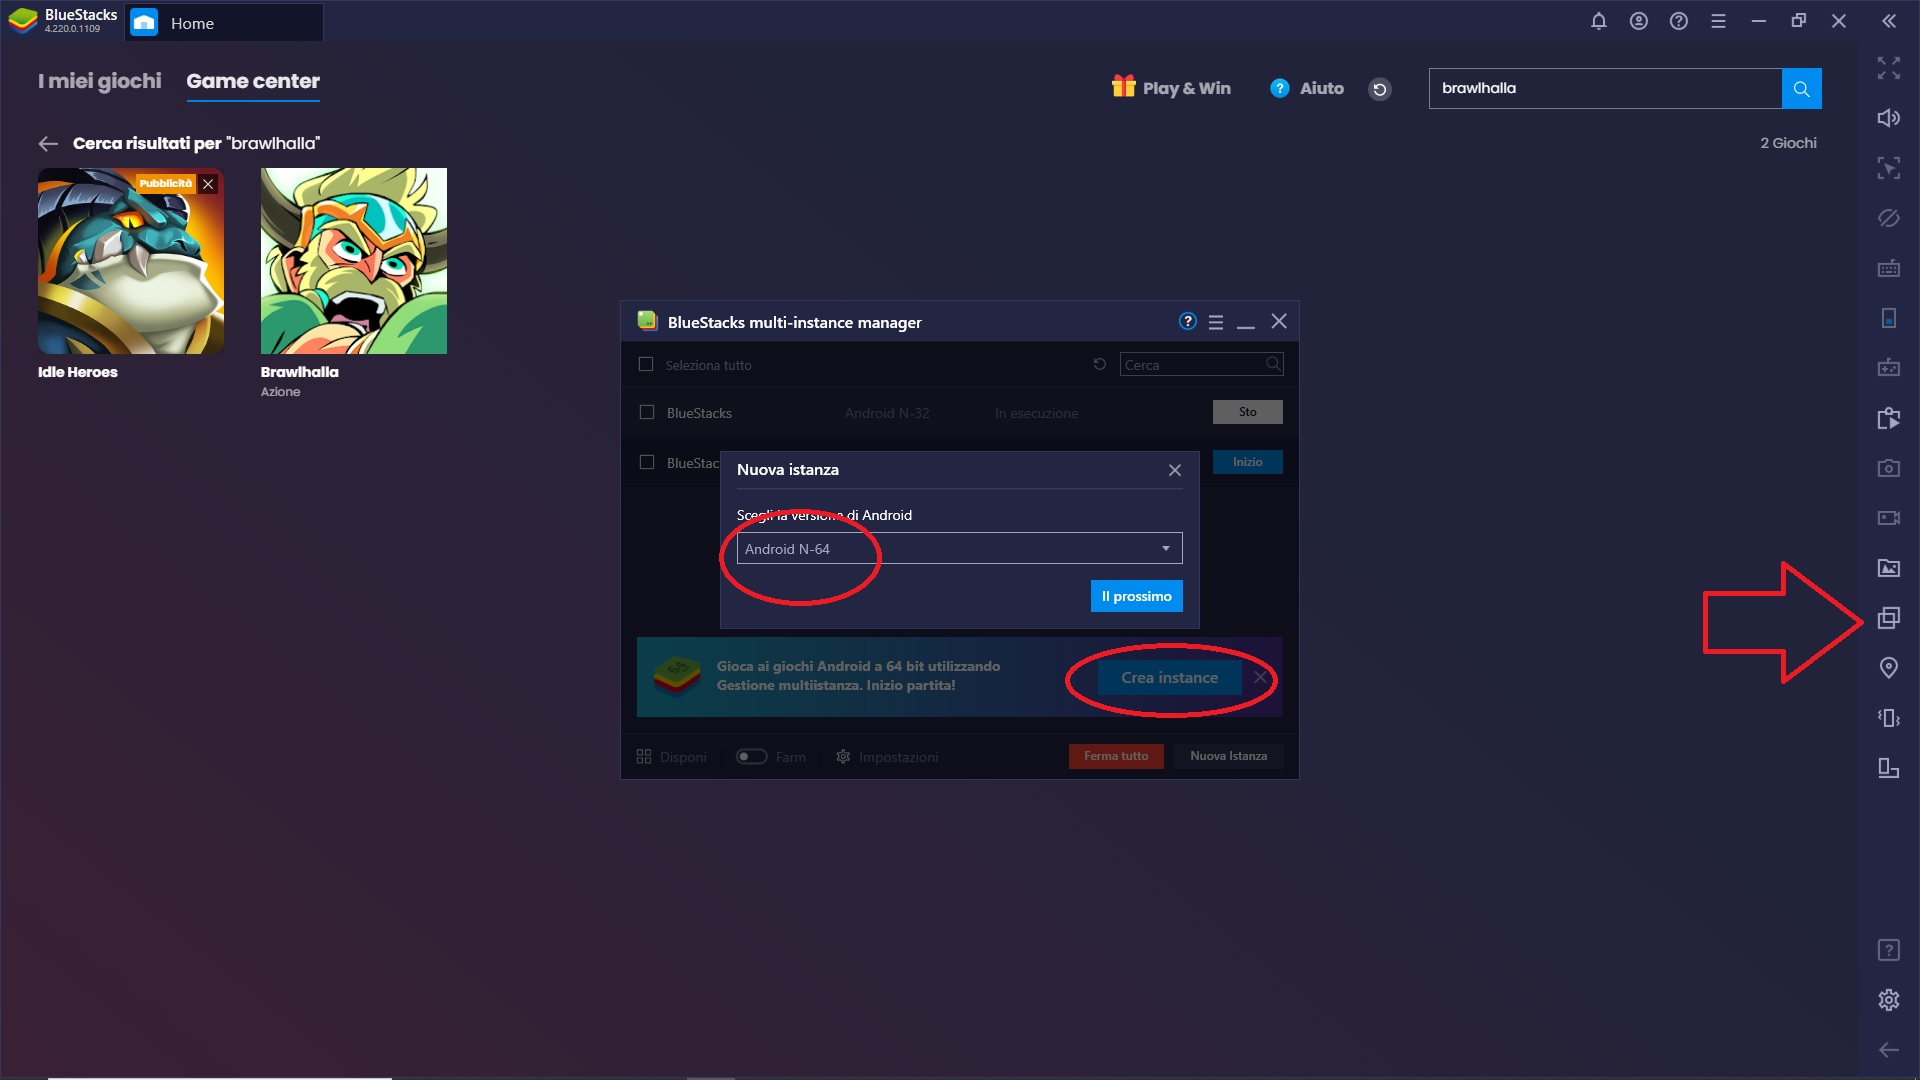Collapse the right sidebar with double chevron
1920x1080 pixels.
[x=1888, y=21]
